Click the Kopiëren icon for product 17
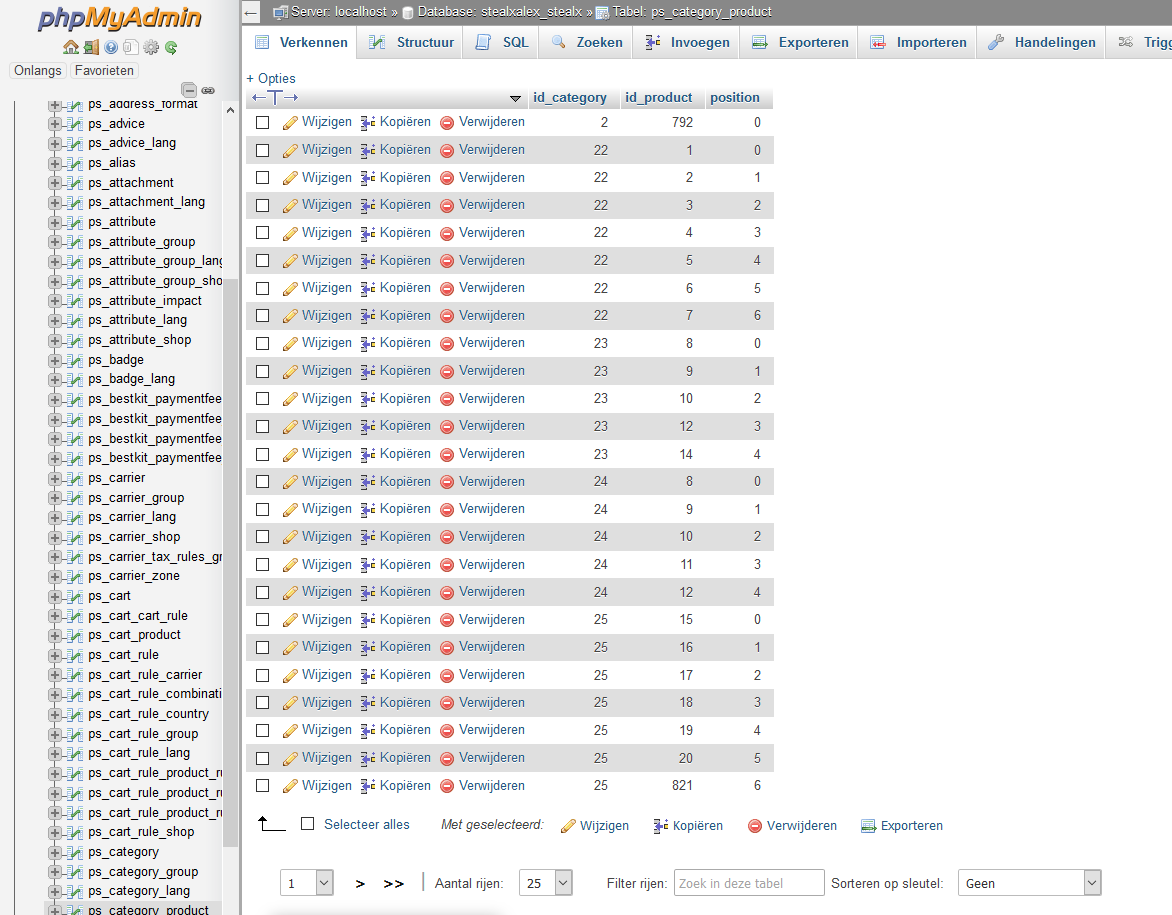Screen dimensions: 1172x915 pos(368,676)
